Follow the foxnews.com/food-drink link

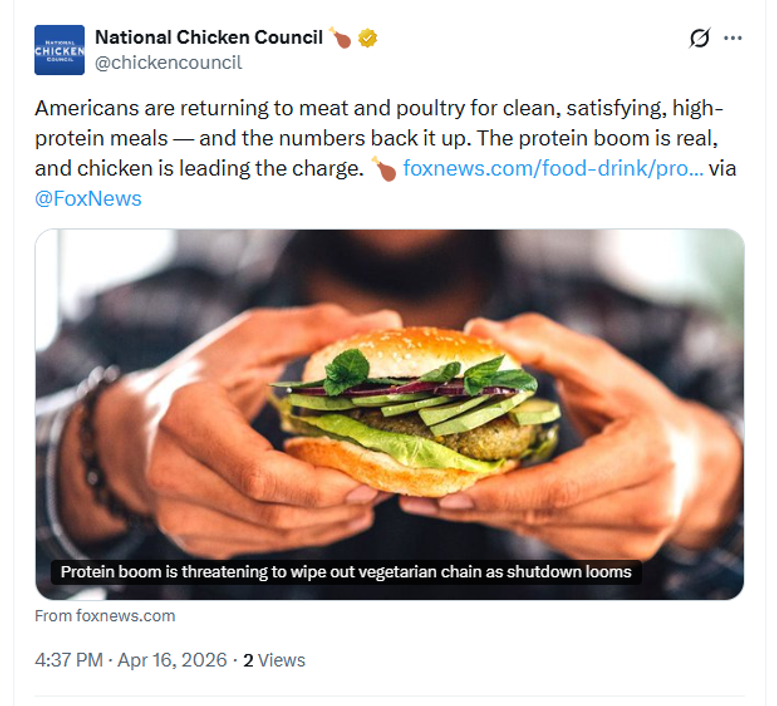553,168
